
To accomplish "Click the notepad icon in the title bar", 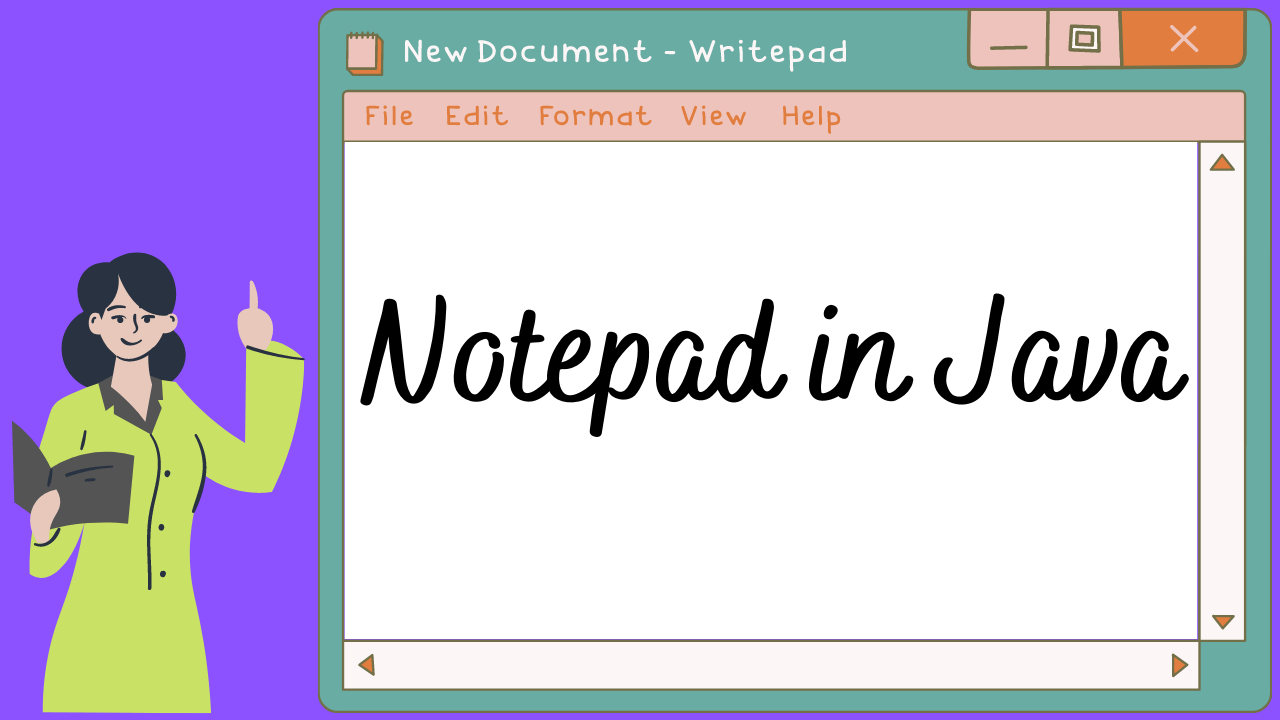I will click(x=365, y=51).
